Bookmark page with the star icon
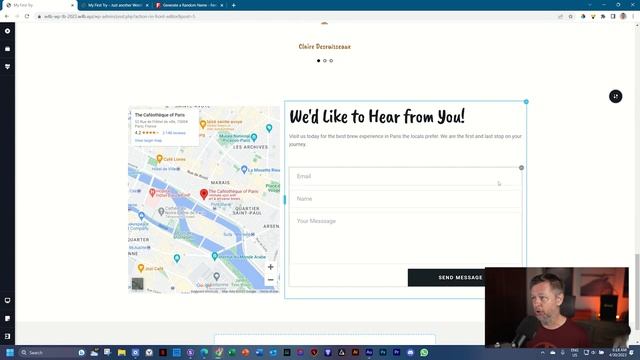Viewport: 640px width, 360px height. (571, 16)
